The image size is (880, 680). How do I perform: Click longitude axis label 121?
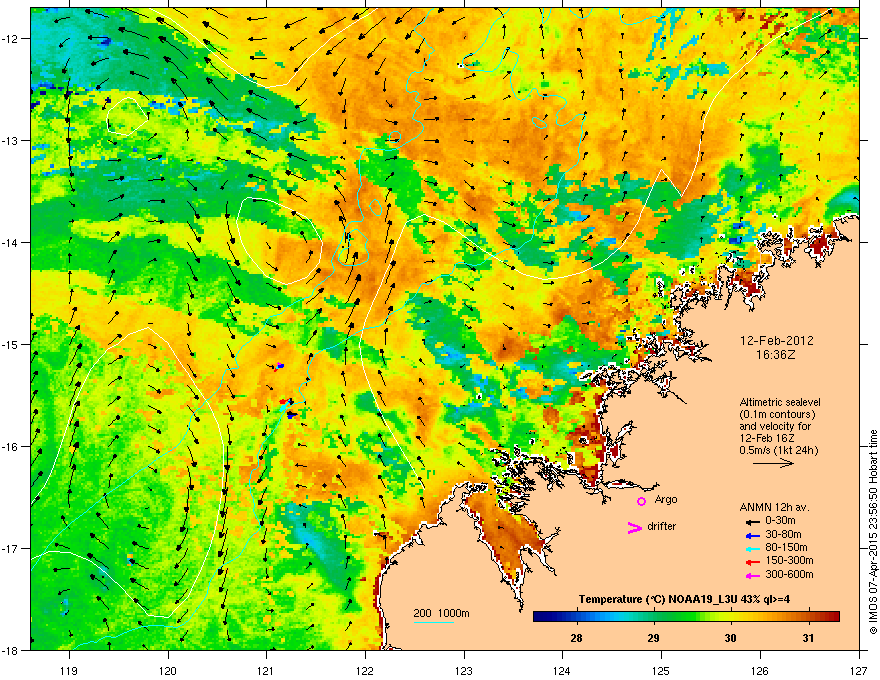point(266,670)
